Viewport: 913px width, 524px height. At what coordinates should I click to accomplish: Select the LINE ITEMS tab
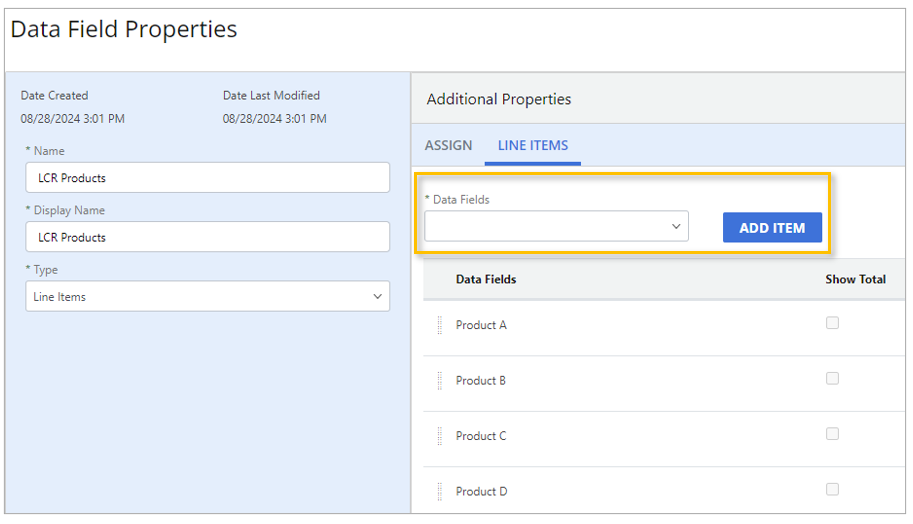(x=533, y=146)
